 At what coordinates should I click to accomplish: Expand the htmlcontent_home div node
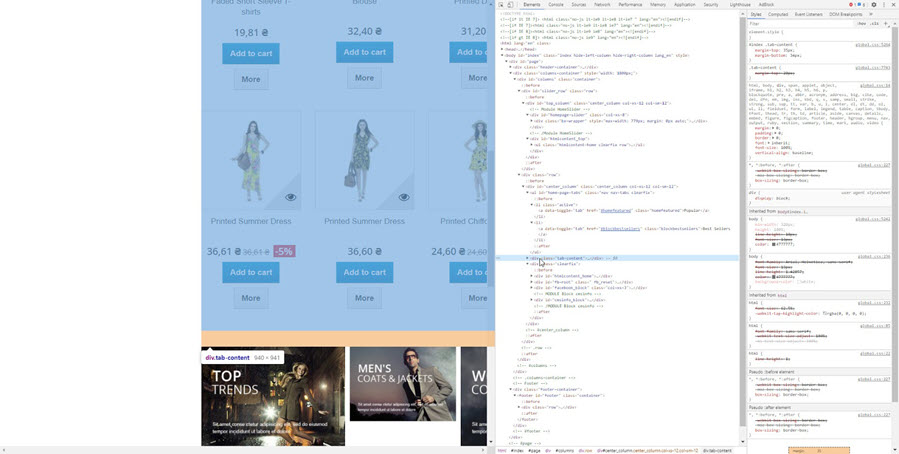coord(532,276)
